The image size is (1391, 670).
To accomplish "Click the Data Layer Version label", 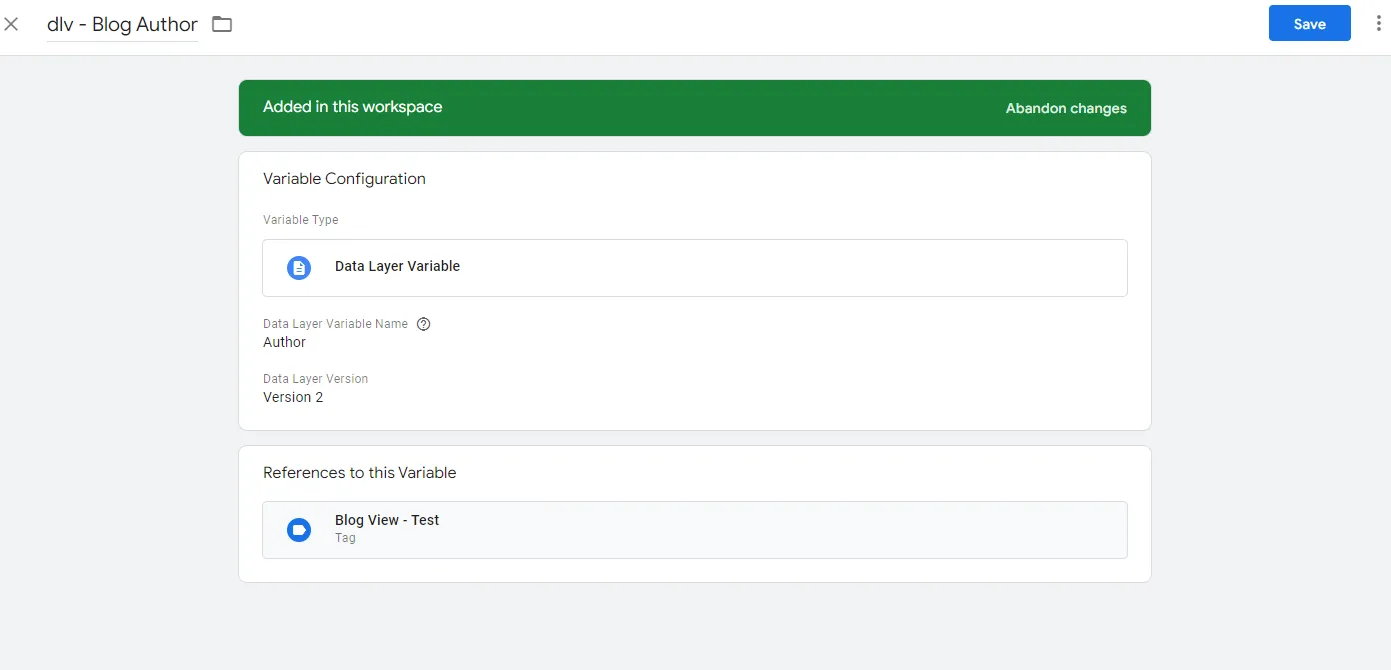I will point(315,379).
